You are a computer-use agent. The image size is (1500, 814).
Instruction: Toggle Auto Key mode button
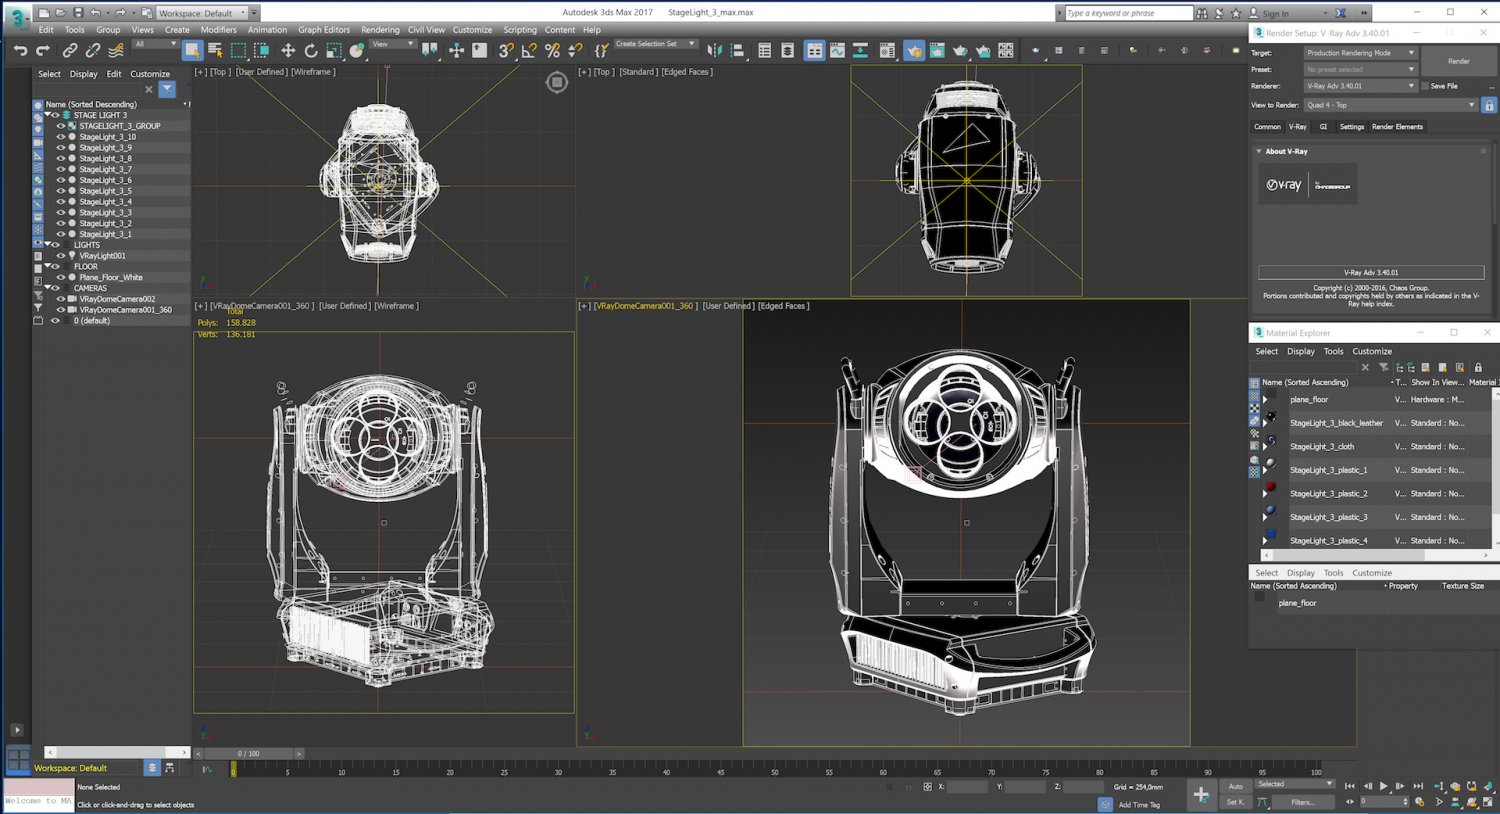coord(1236,786)
